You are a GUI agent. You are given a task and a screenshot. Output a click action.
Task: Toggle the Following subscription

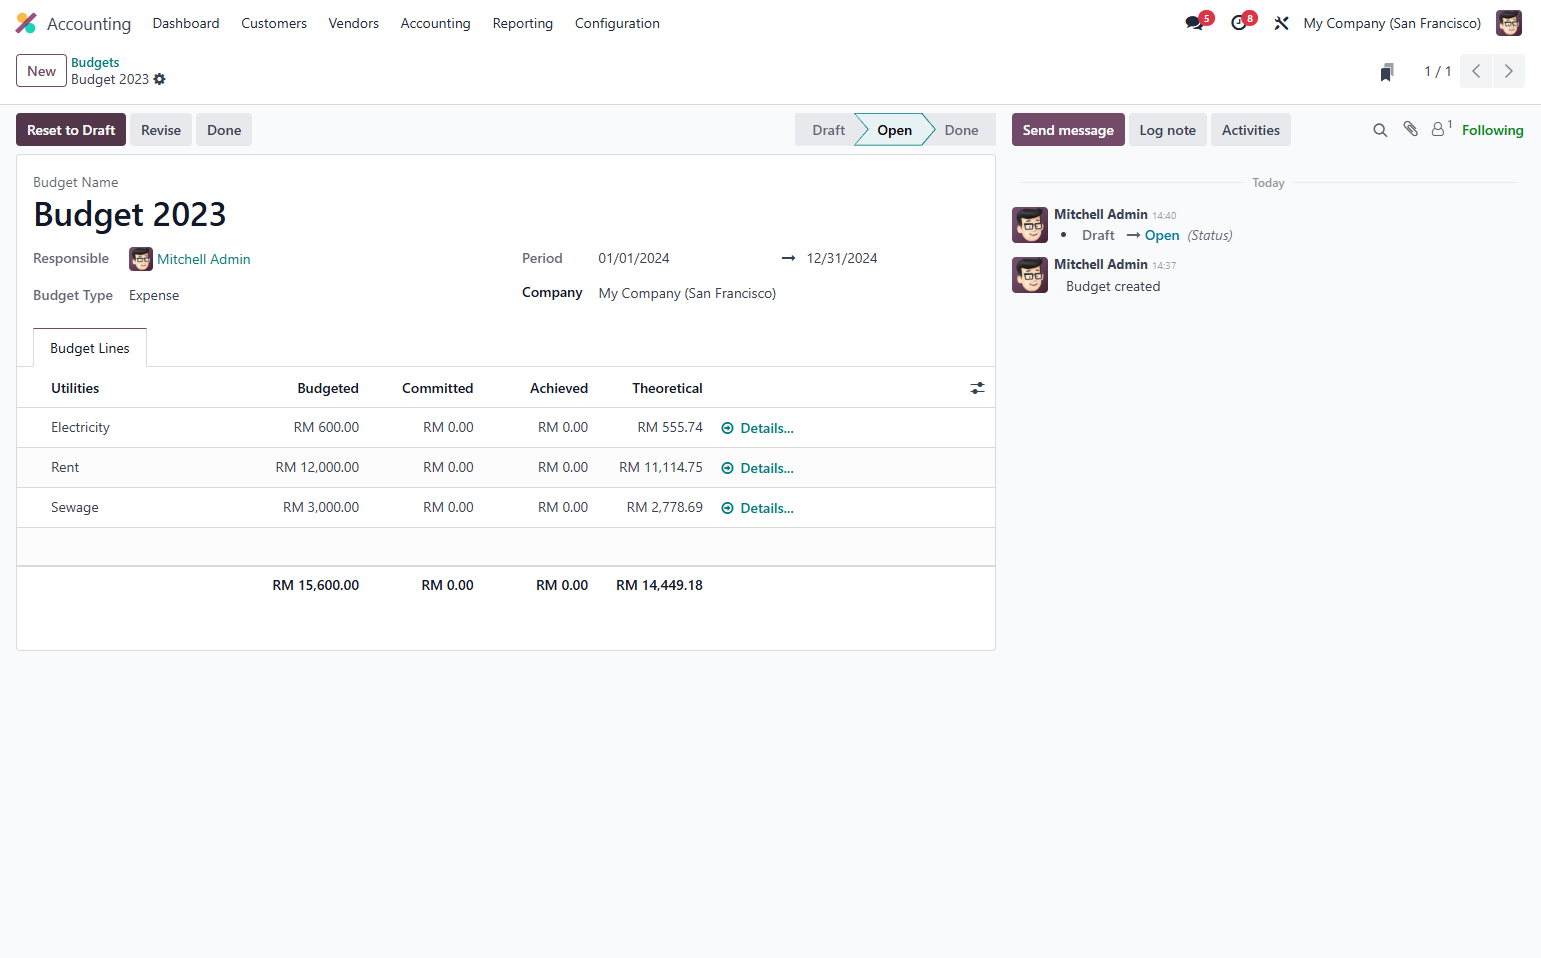(1492, 130)
